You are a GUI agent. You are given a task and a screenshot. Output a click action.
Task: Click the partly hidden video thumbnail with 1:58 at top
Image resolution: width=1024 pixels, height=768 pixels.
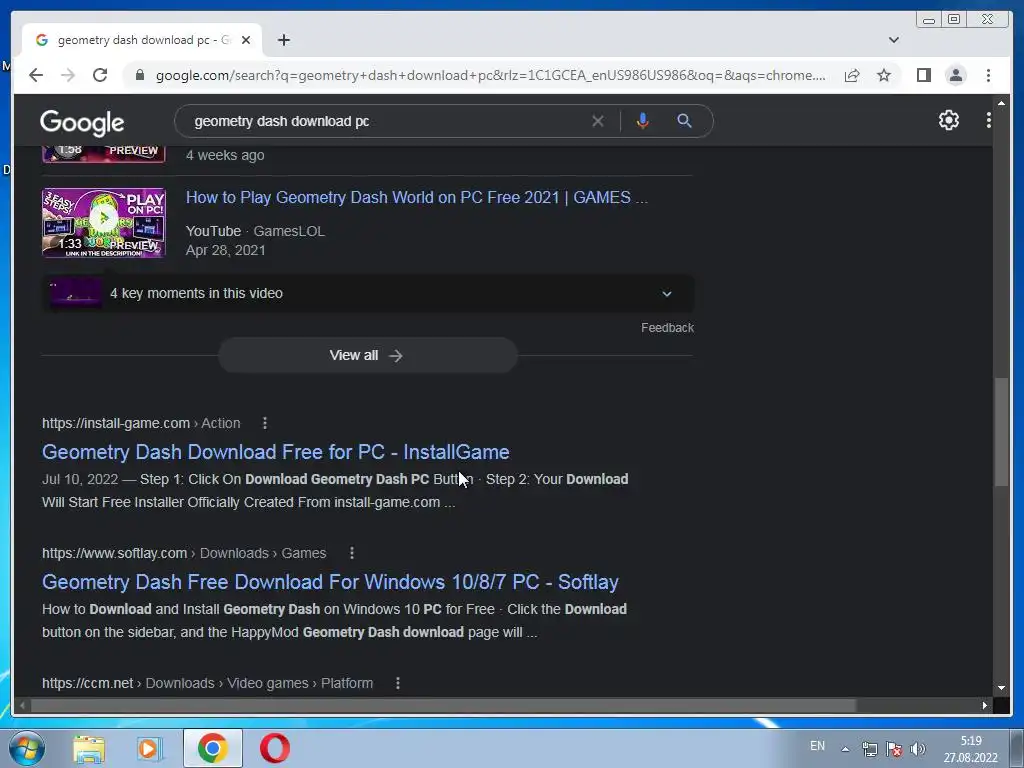pos(104,153)
